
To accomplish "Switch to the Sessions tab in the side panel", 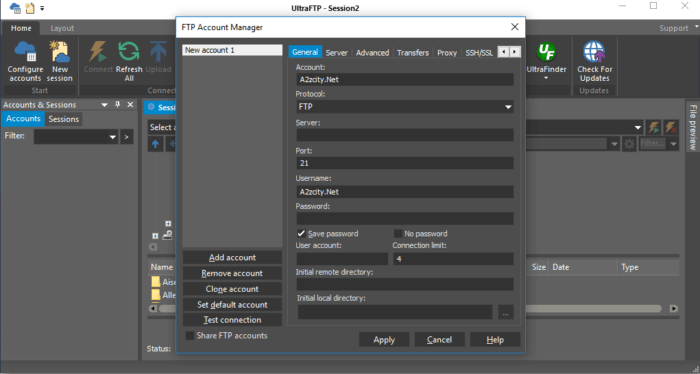I will pos(63,119).
